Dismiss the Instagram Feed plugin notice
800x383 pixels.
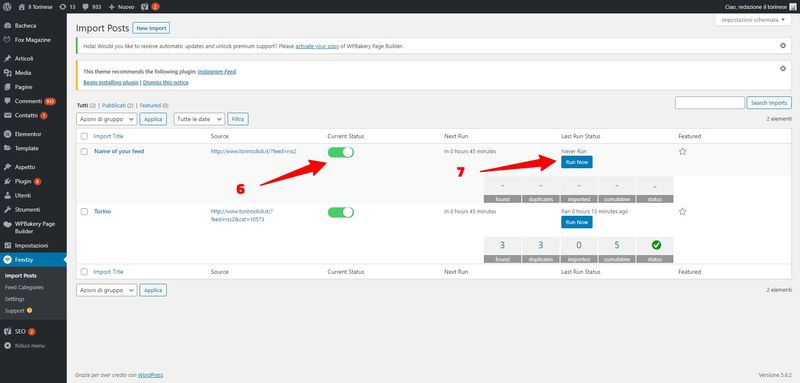pos(783,68)
